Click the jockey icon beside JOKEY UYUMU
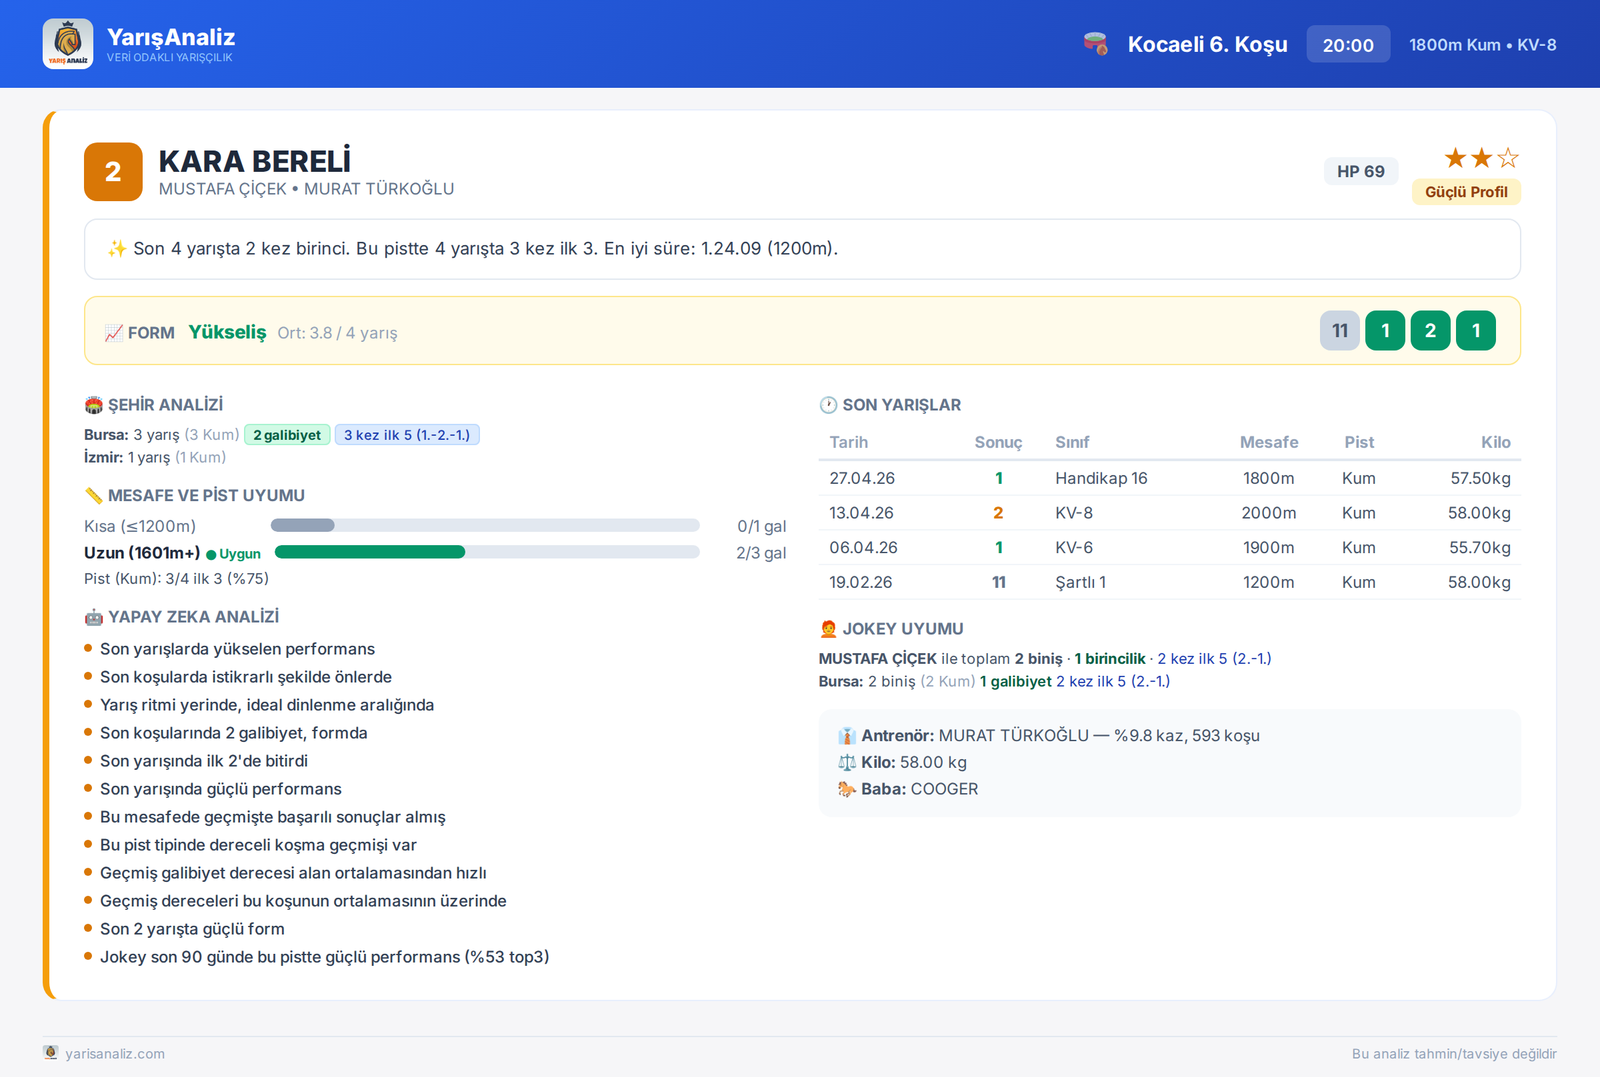 [828, 629]
